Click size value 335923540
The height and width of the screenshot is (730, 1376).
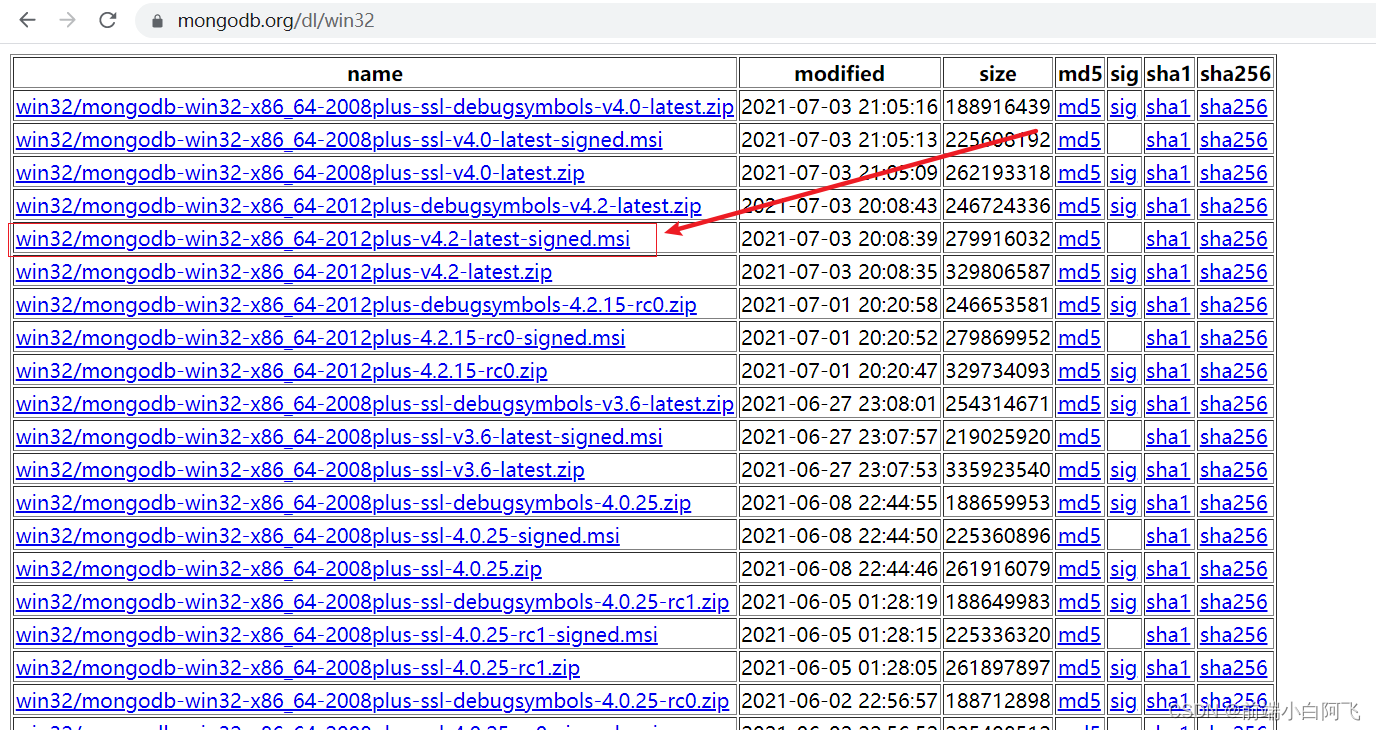[998, 470]
